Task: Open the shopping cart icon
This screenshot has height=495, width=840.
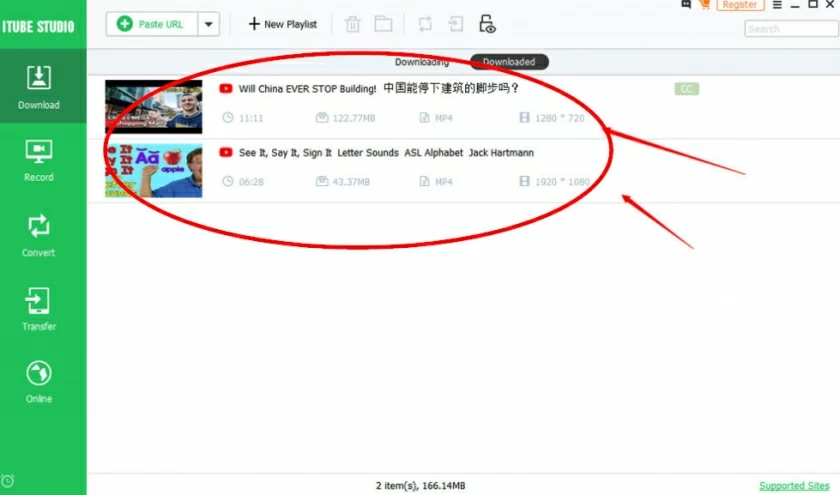Action: tap(704, 4)
